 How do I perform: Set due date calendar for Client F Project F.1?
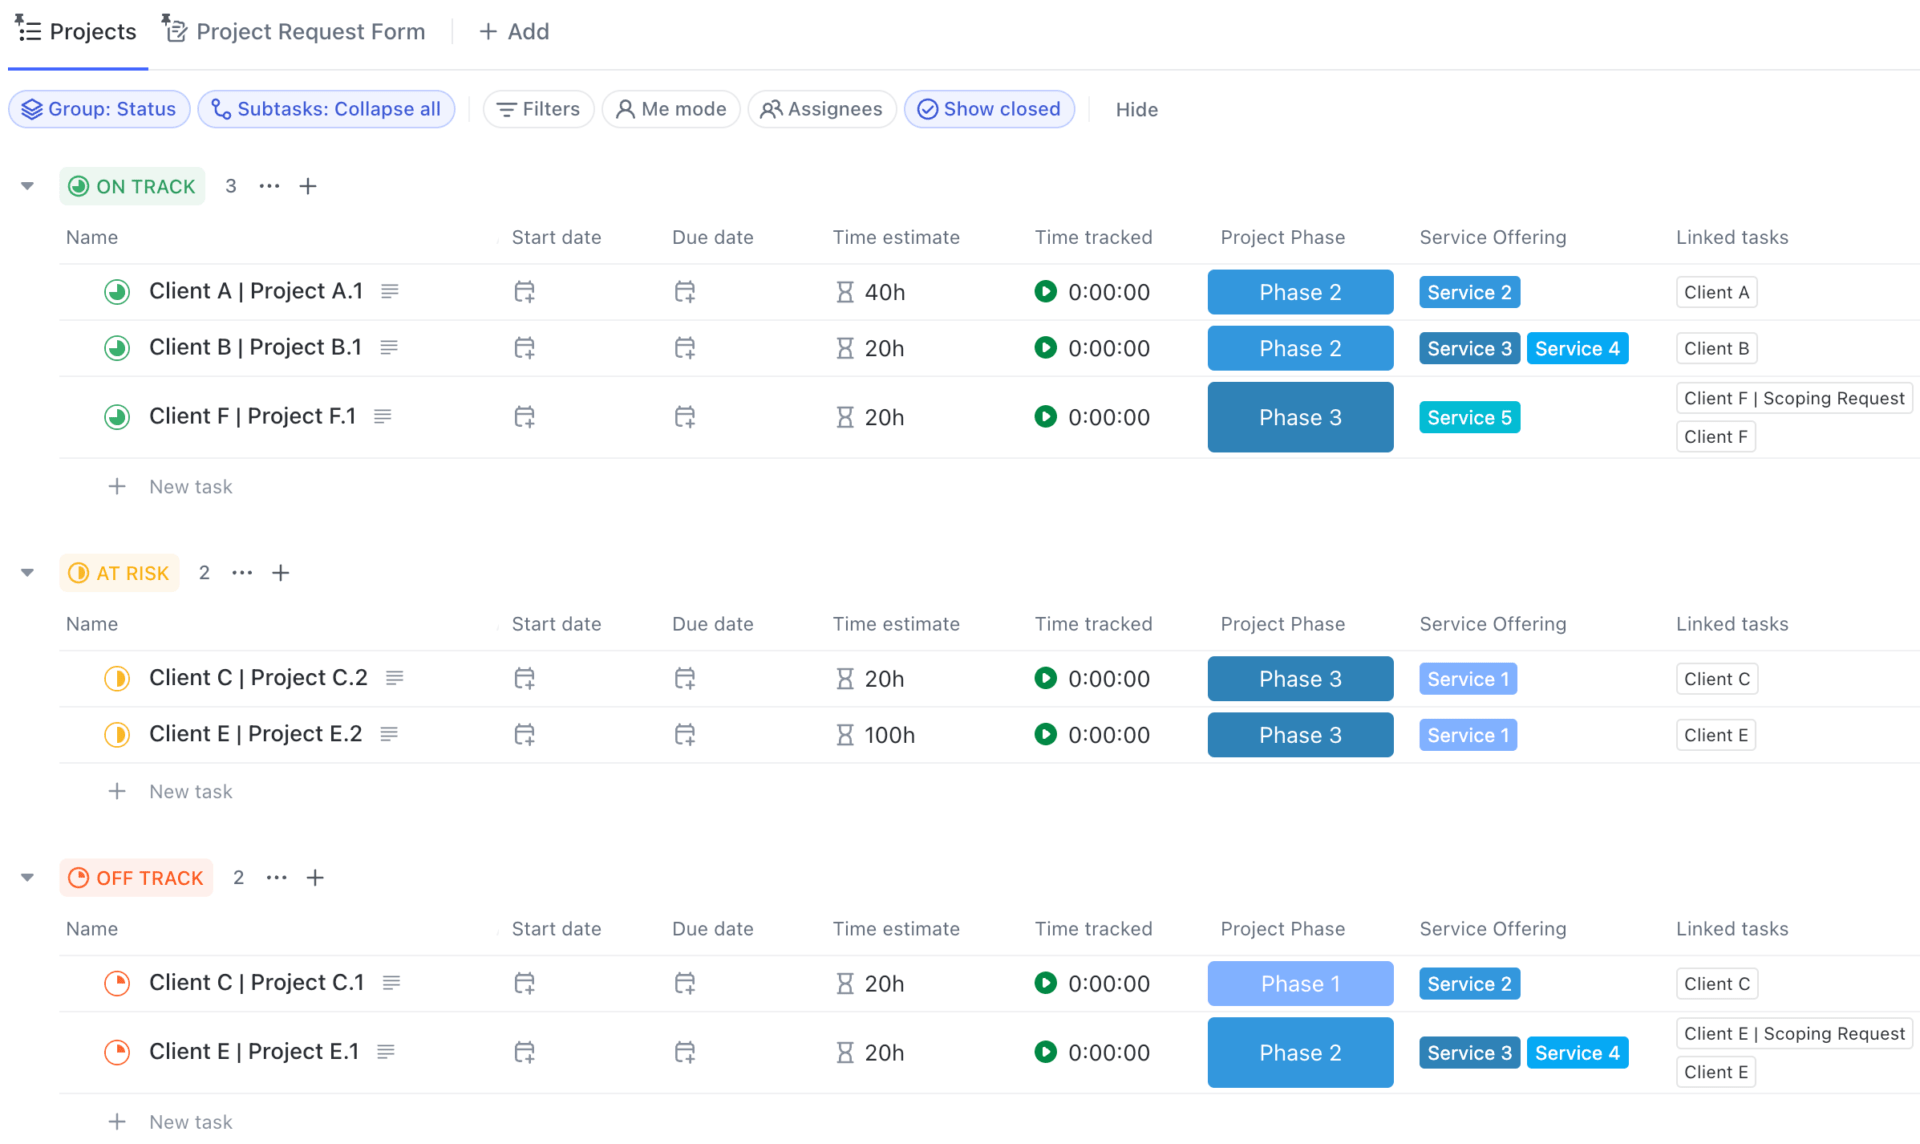coord(685,417)
